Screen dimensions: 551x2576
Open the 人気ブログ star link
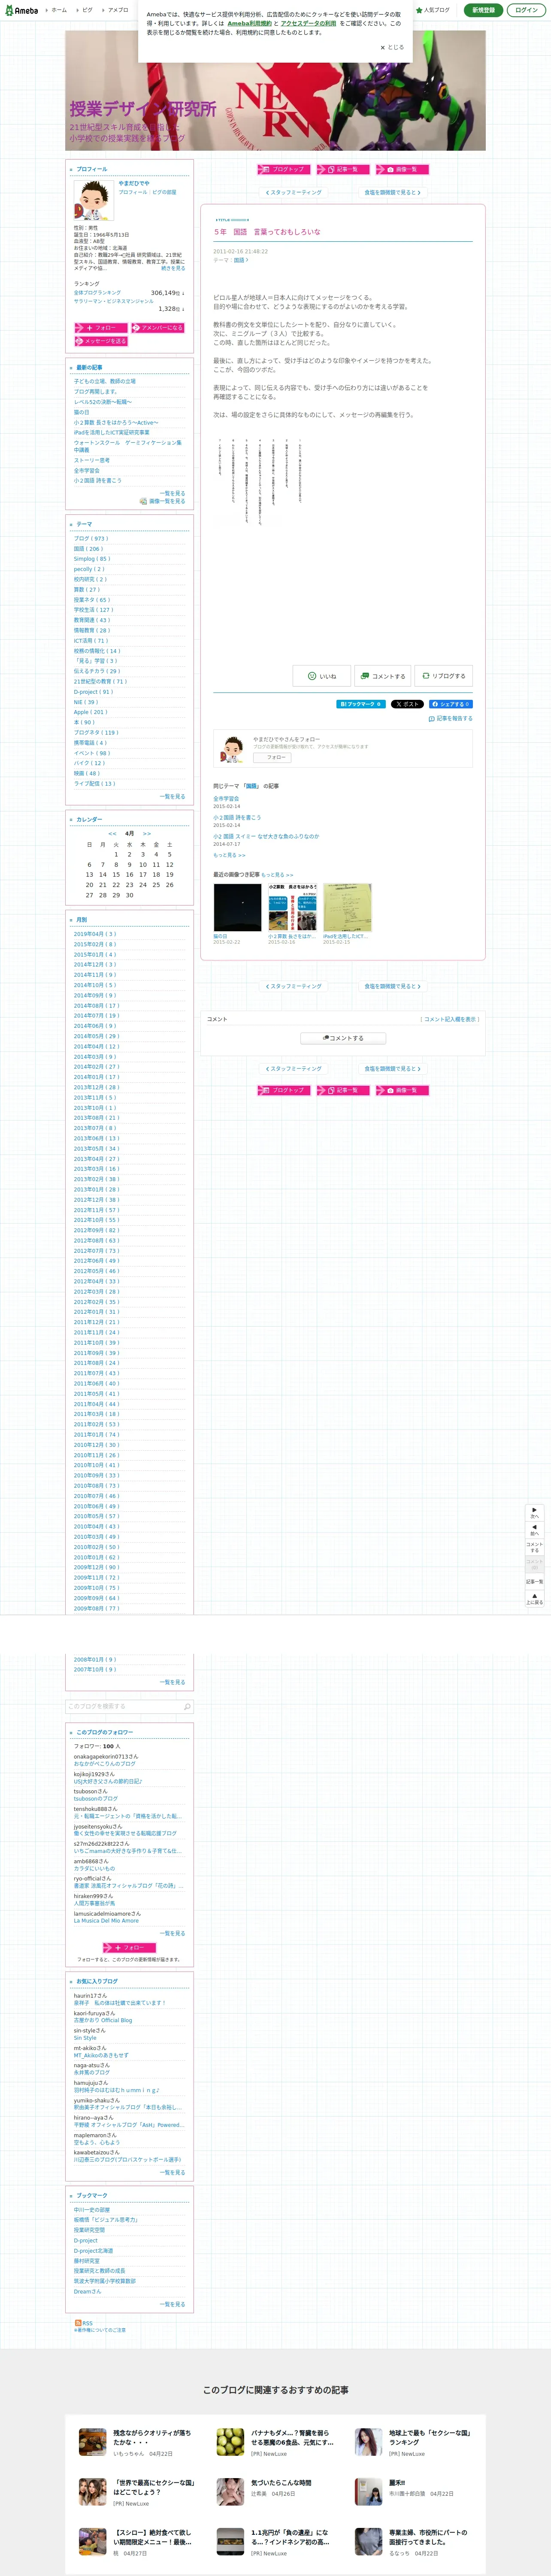pyautogui.click(x=433, y=10)
